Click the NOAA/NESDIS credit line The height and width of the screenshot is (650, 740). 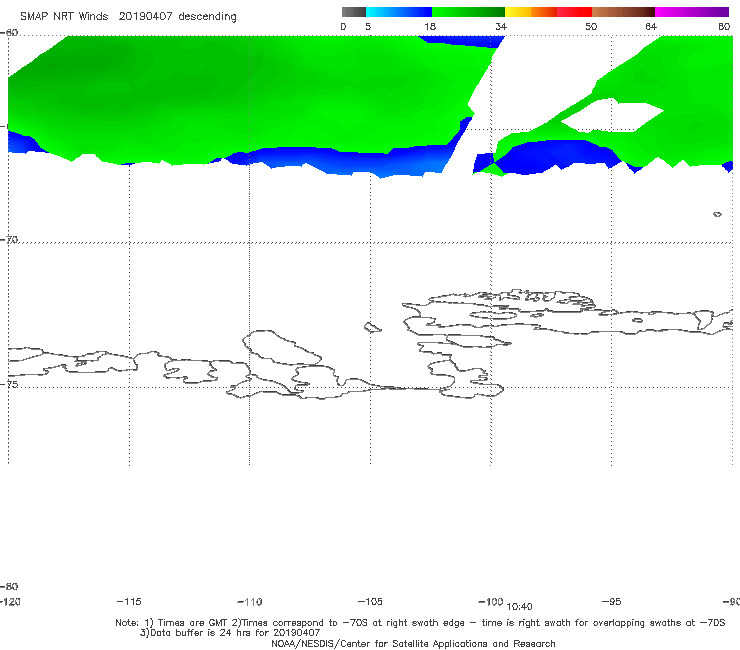413,643
